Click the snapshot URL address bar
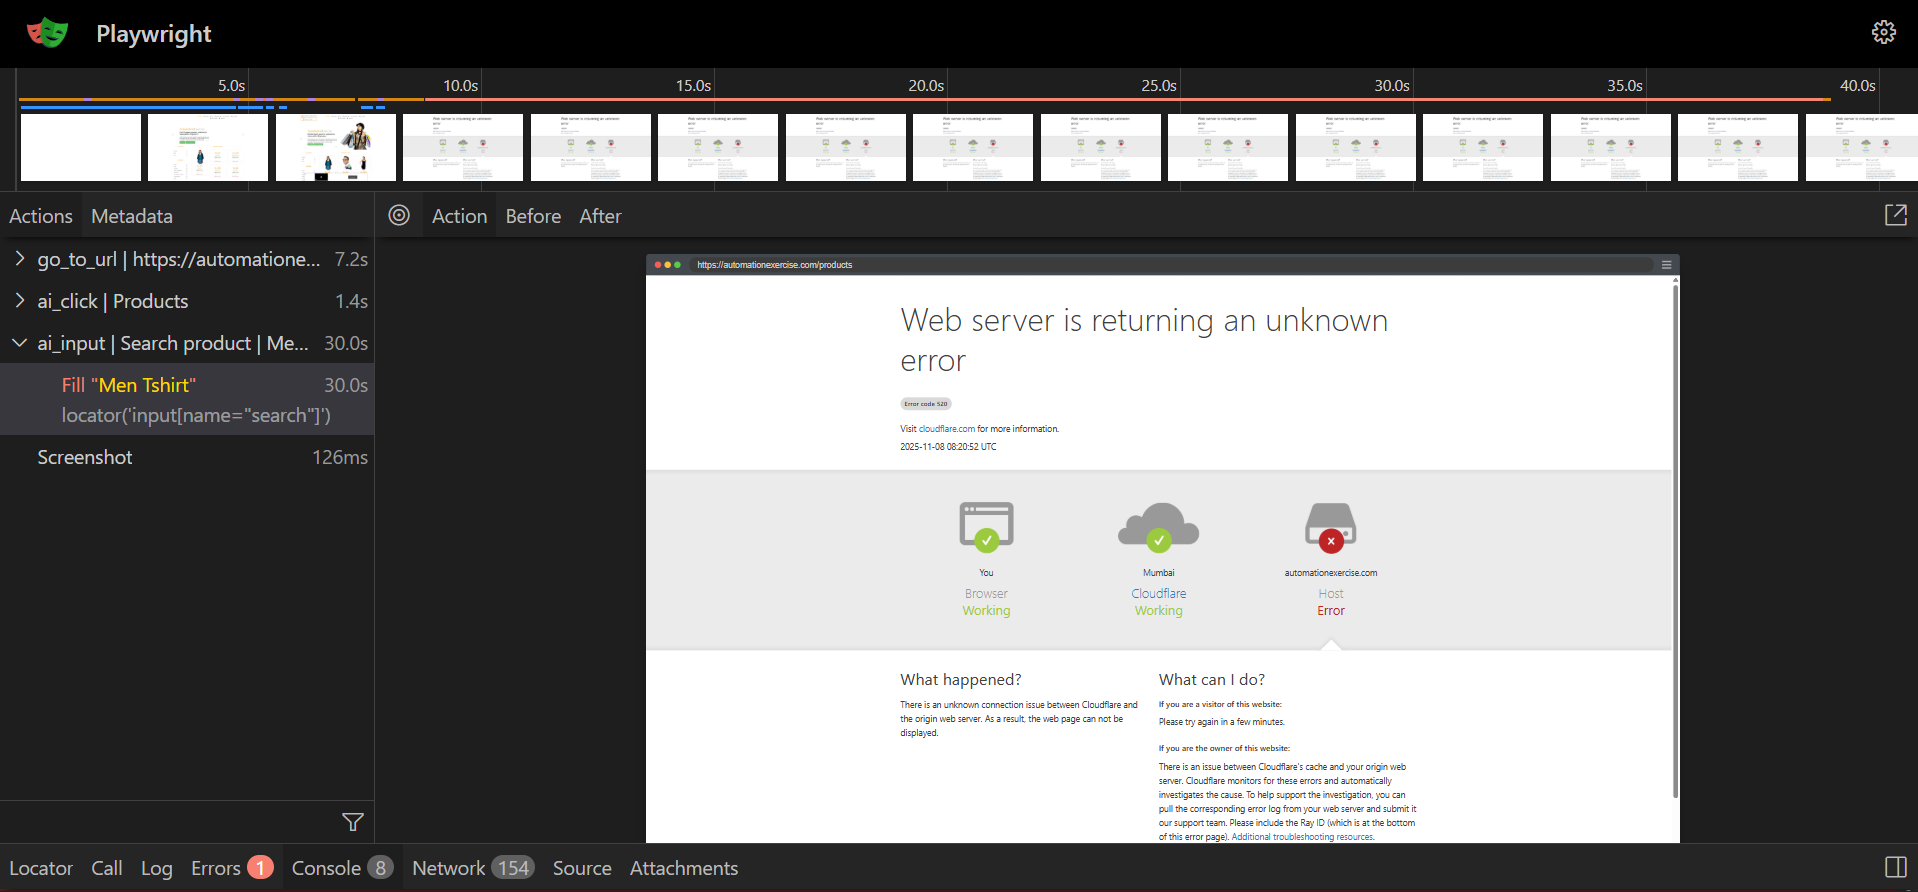This screenshot has width=1918, height=892. point(1170,265)
